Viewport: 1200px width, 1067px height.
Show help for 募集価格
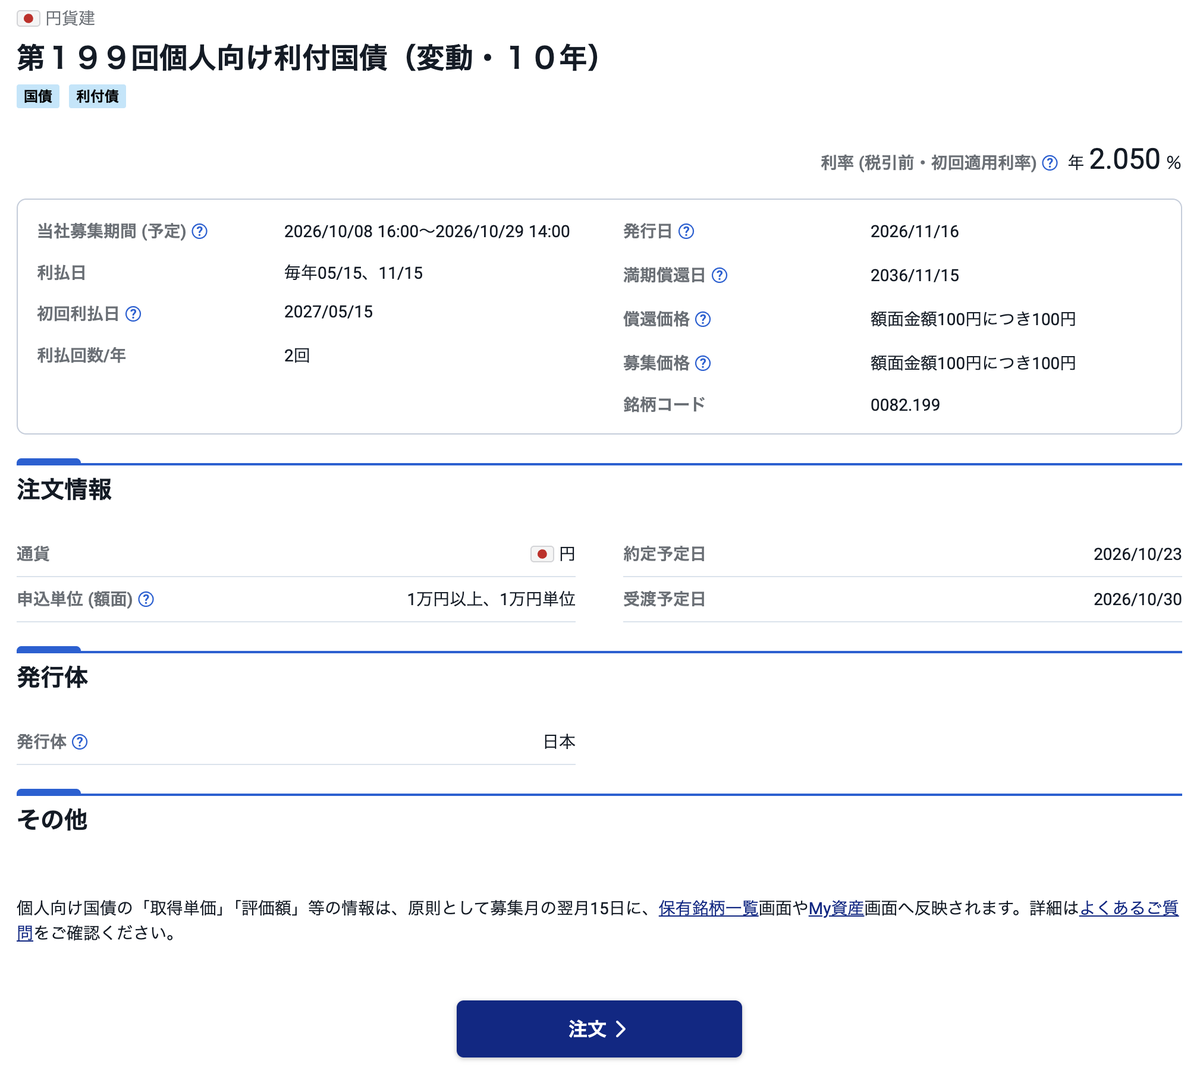(703, 363)
